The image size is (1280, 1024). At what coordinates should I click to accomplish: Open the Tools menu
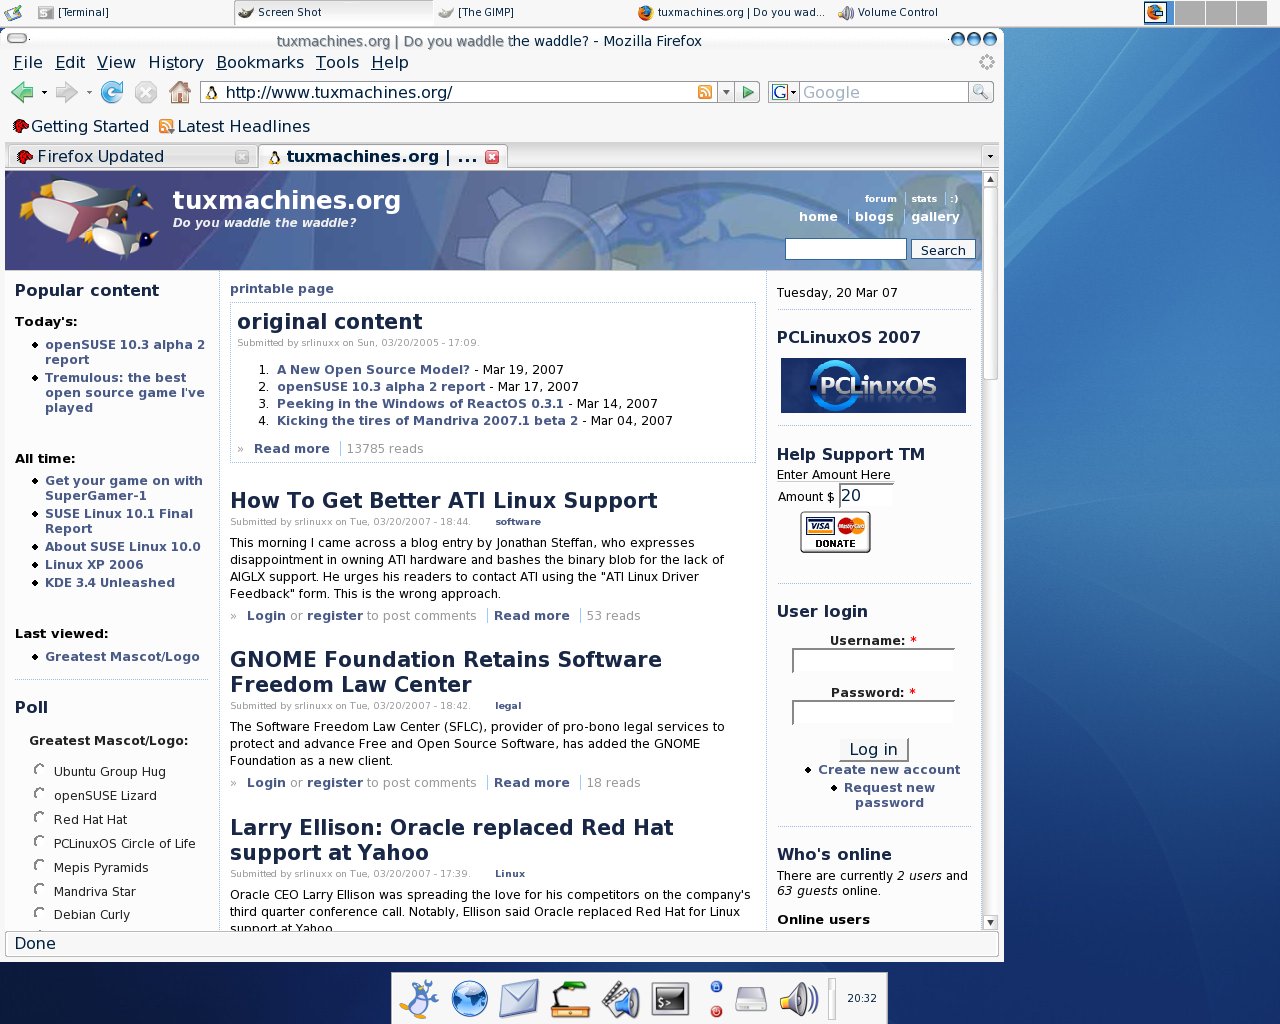(337, 62)
